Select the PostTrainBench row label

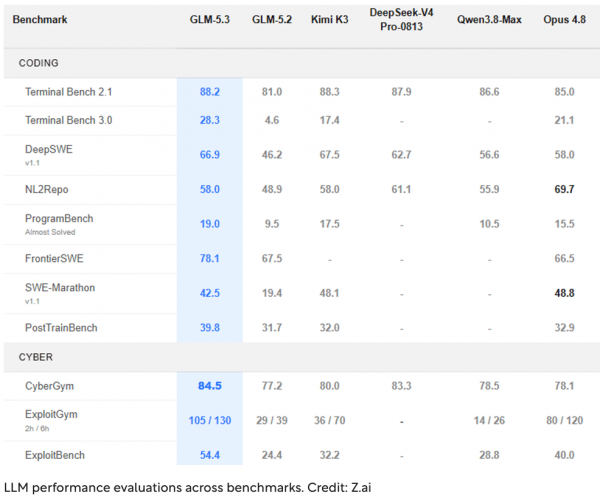(61, 328)
